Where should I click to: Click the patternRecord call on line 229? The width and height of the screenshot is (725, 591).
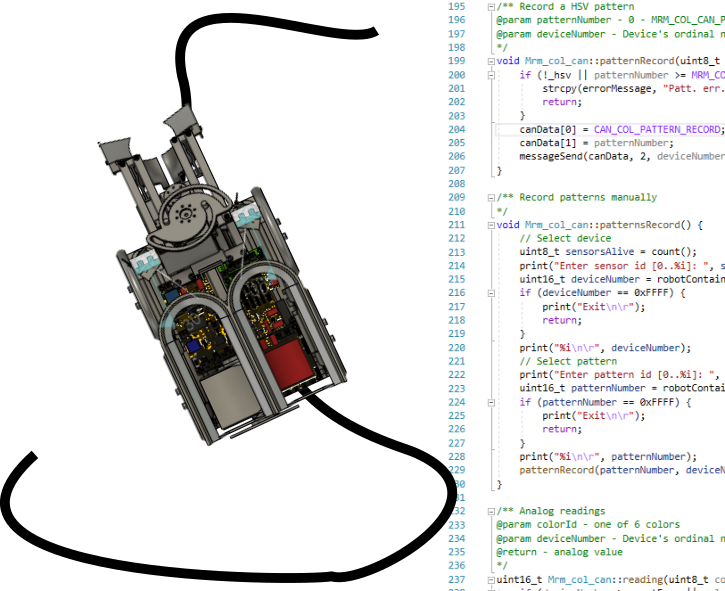556,470
